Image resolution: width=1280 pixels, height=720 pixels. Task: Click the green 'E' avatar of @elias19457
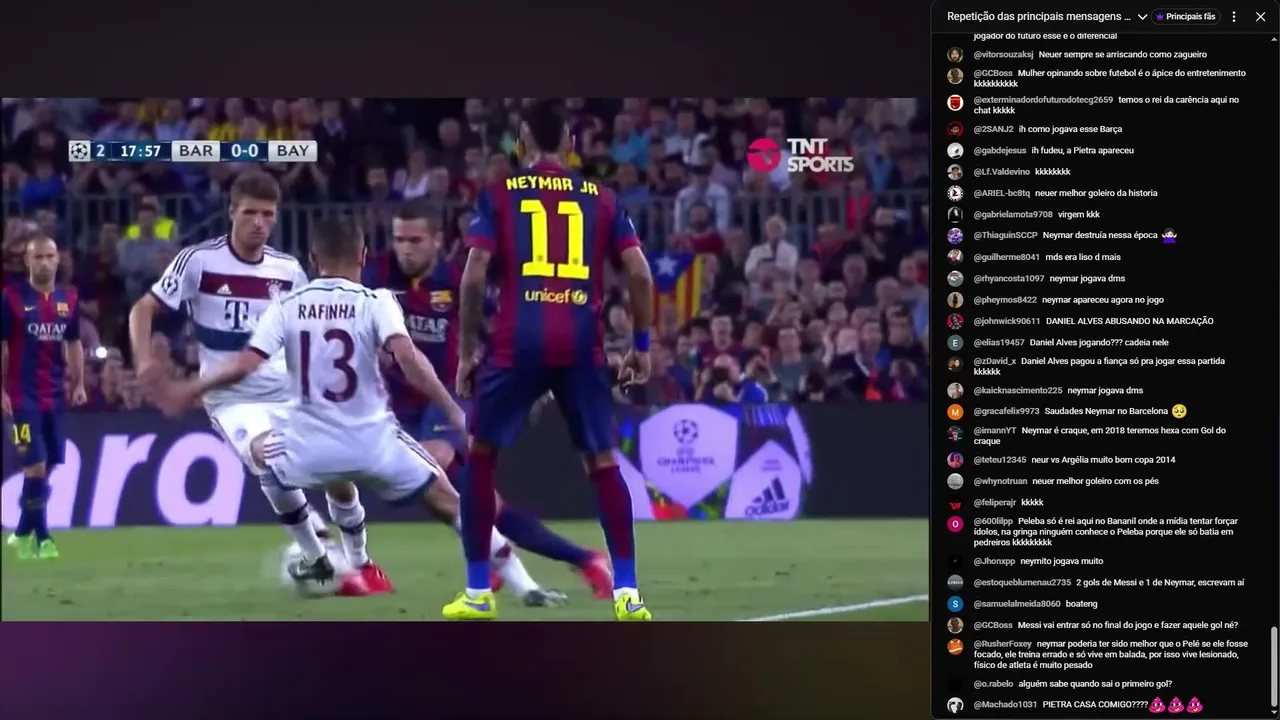click(955, 343)
